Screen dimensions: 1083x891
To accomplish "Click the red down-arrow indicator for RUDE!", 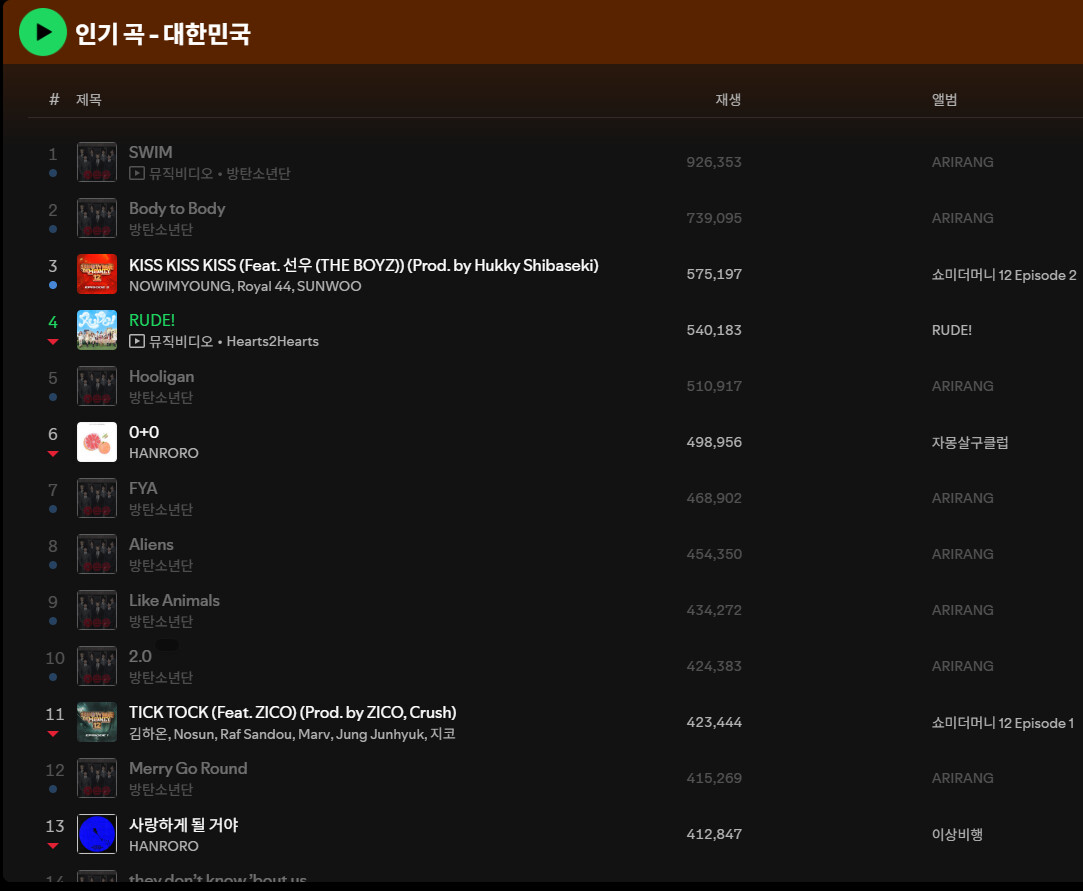I will pos(53,341).
